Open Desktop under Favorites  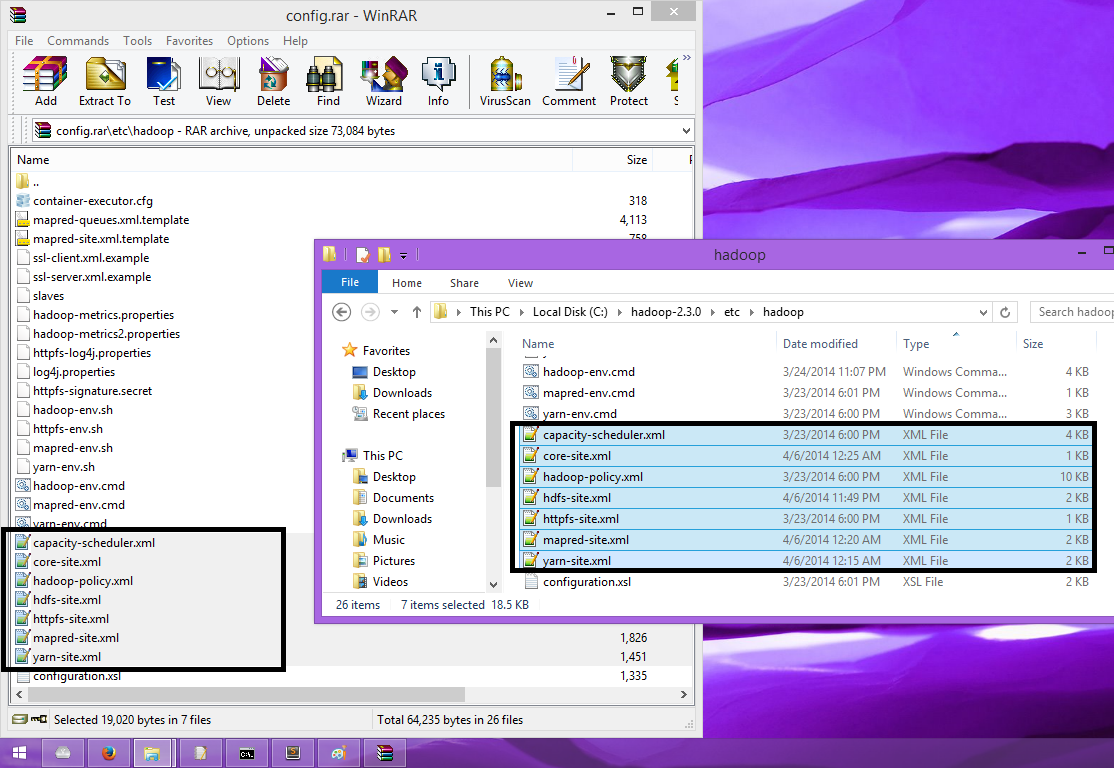click(384, 372)
